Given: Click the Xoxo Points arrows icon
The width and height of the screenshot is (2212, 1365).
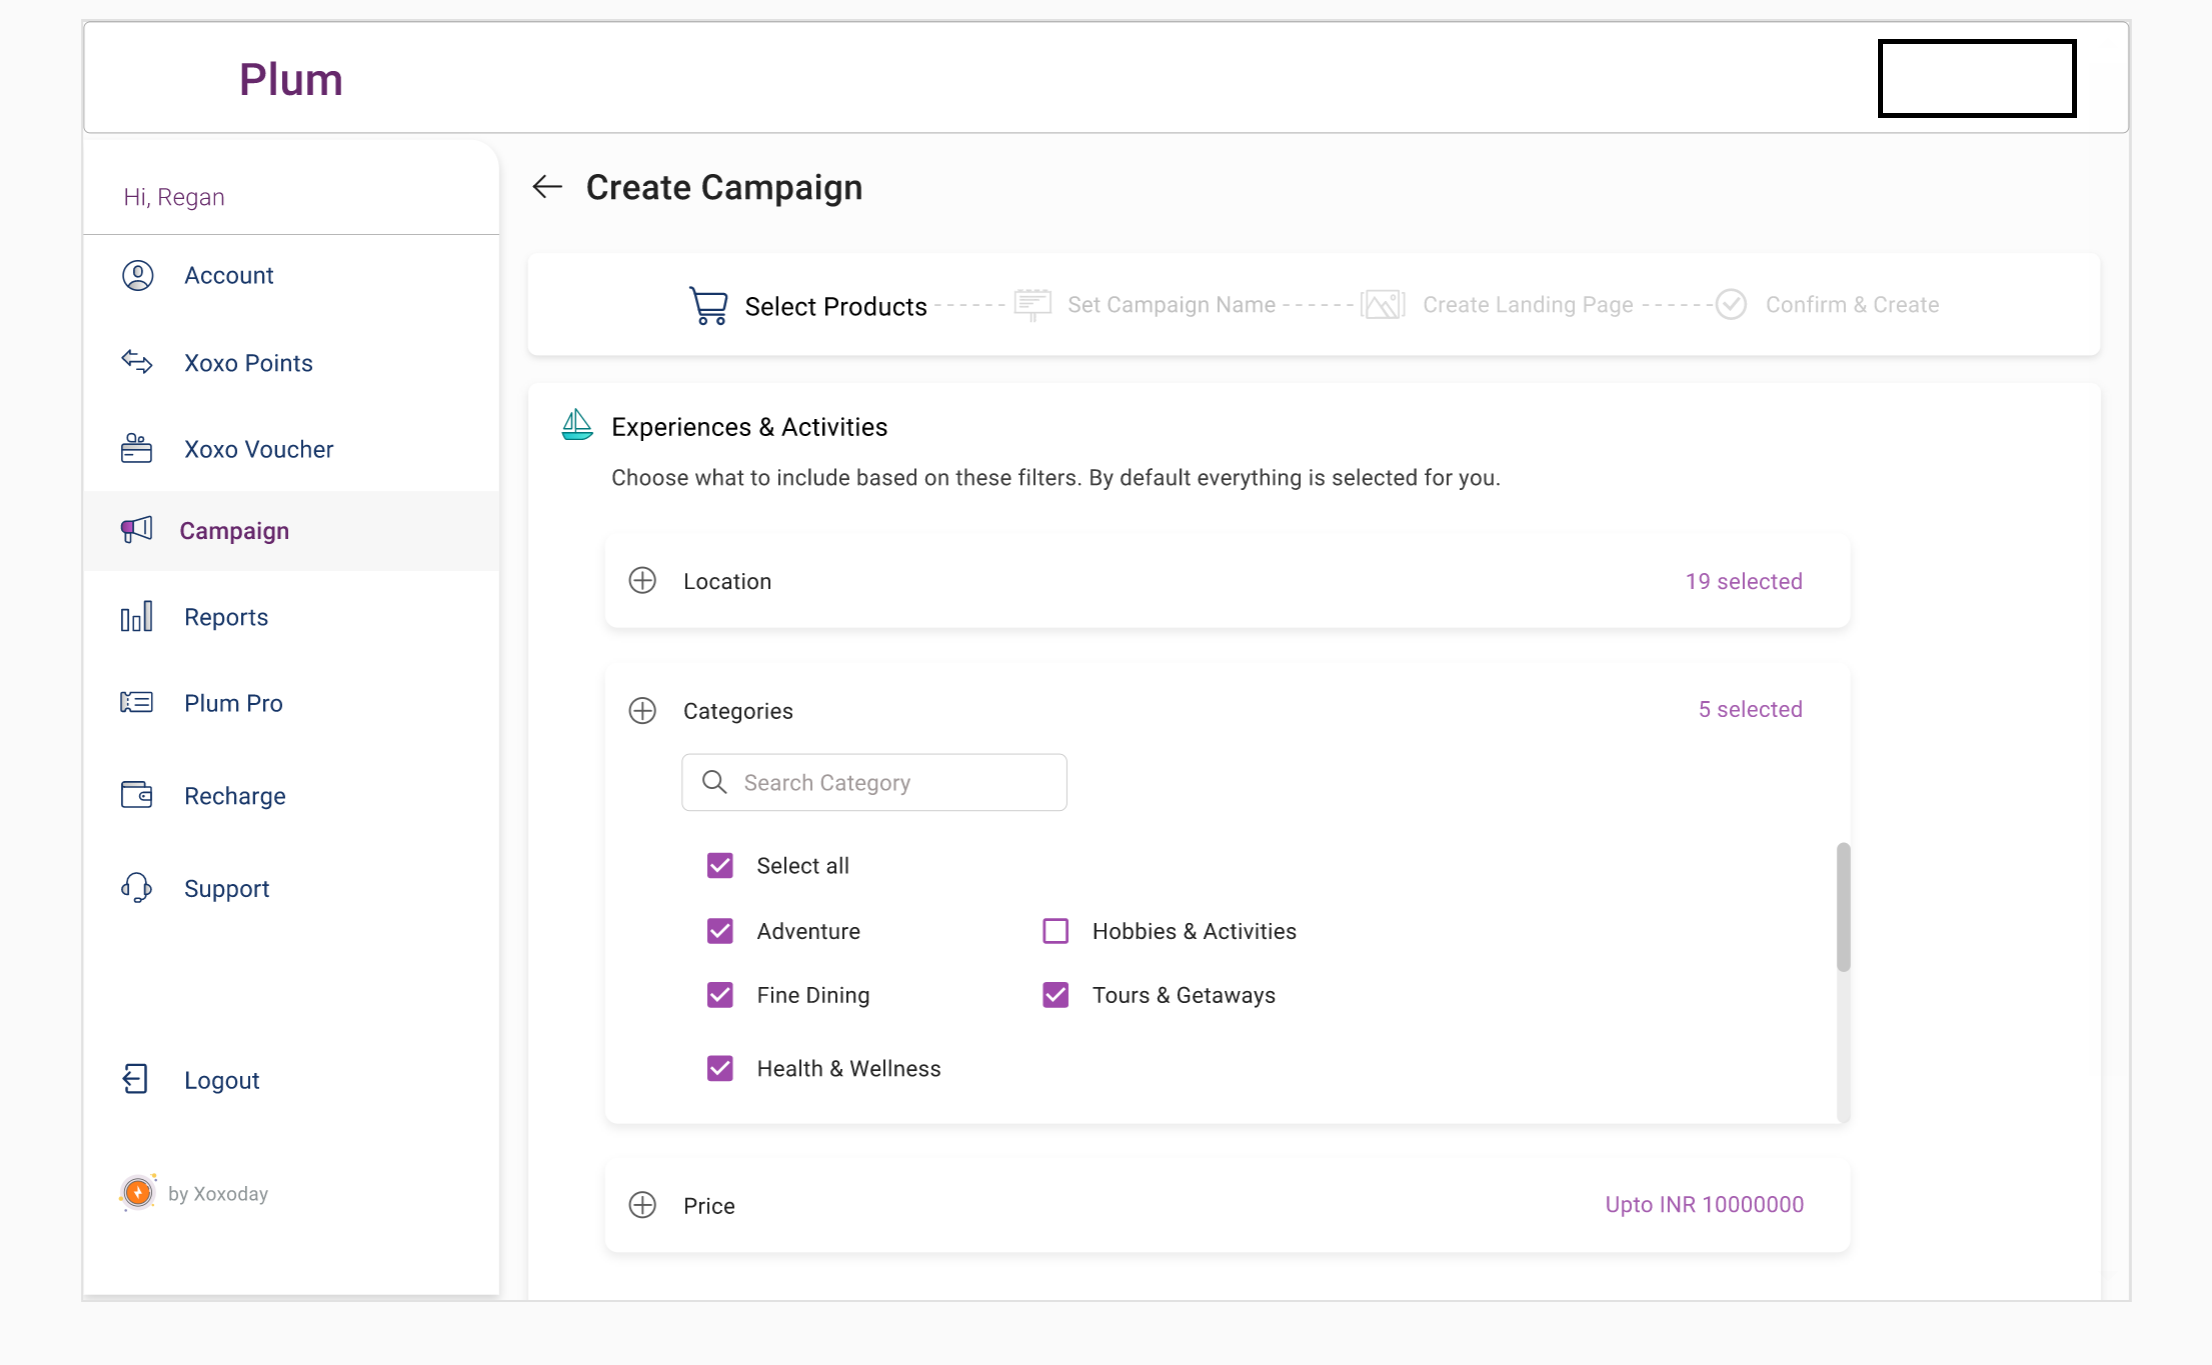Looking at the screenshot, I should tap(137, 362).
